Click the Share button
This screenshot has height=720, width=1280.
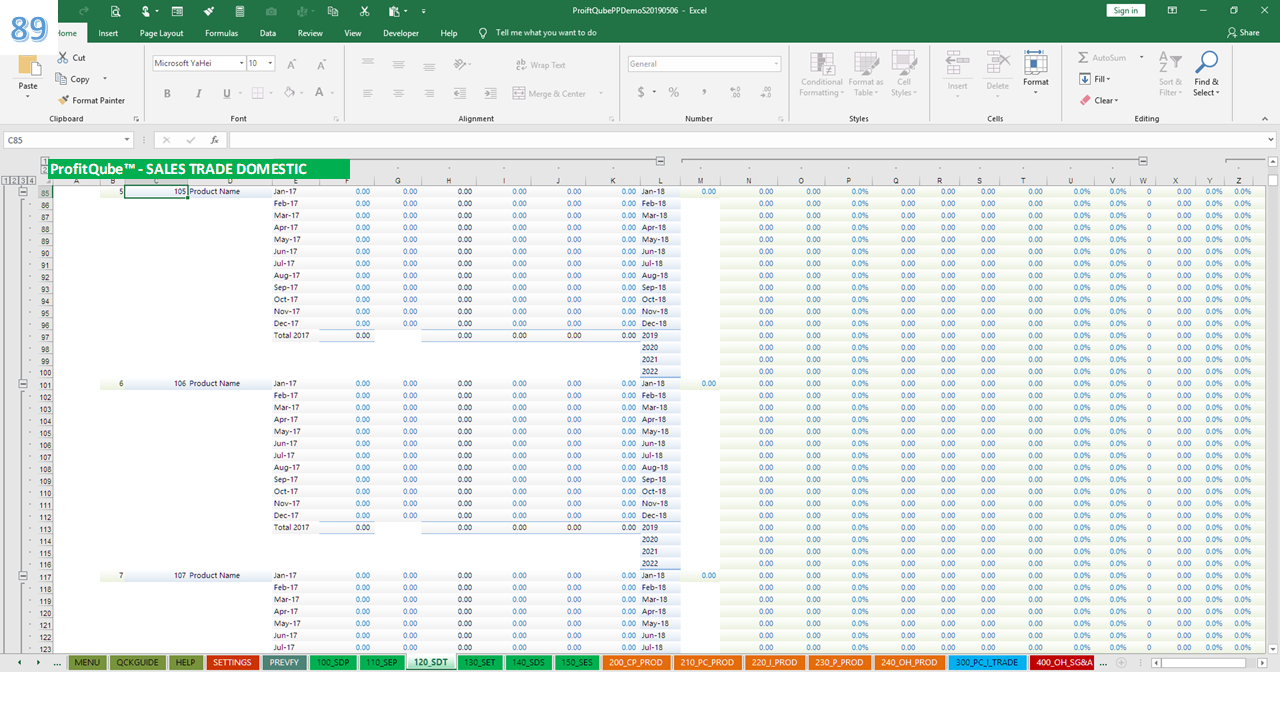(x=1243, y=33)
